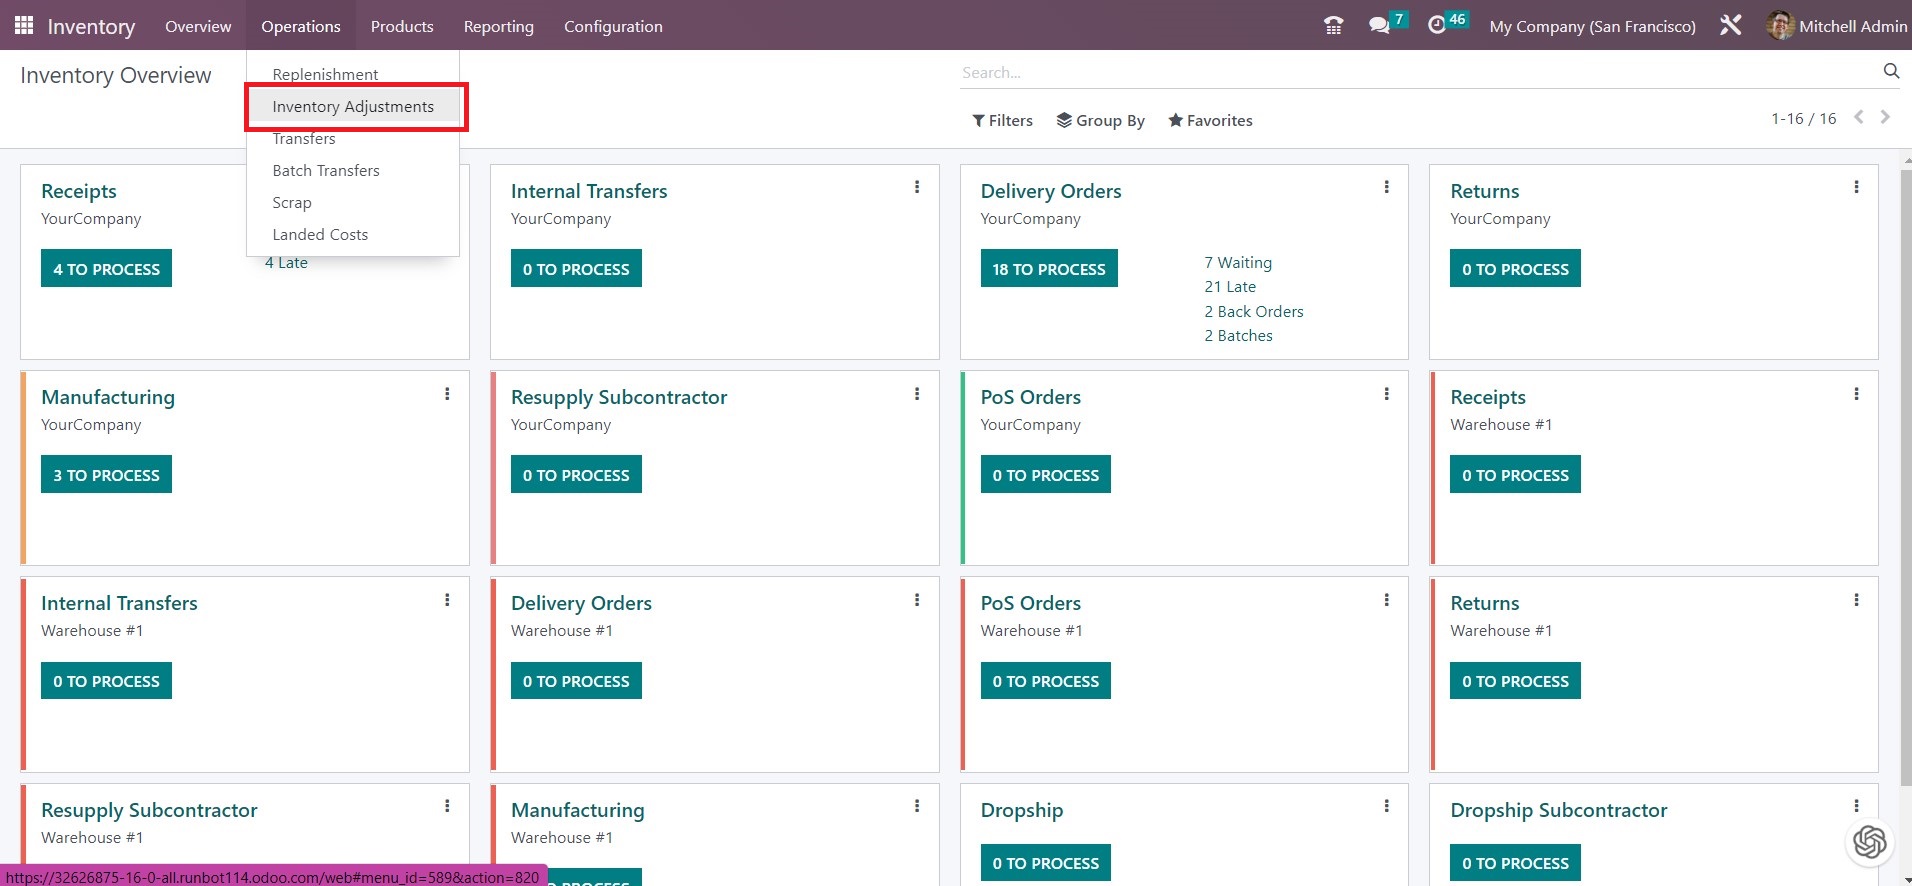The height and width of the screenshot is (886, 1912).
Task: Click 18 TO PROCESS on Delivery Orders
Action: pos(1049,268)
